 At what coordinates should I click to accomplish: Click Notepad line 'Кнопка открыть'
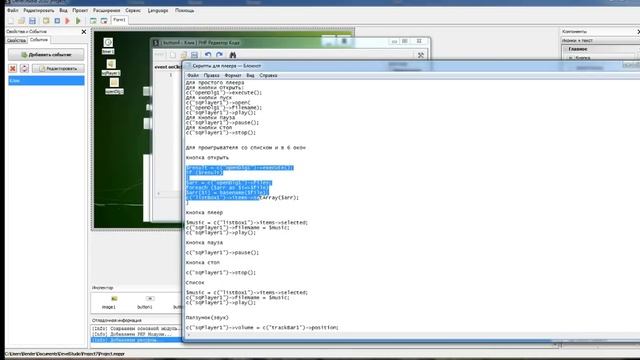click(207, 158)
